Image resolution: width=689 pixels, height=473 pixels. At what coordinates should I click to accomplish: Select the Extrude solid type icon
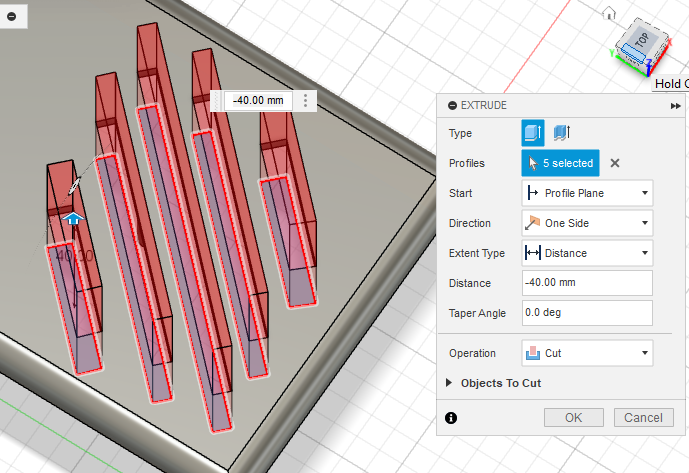click(x=533, y=133)
